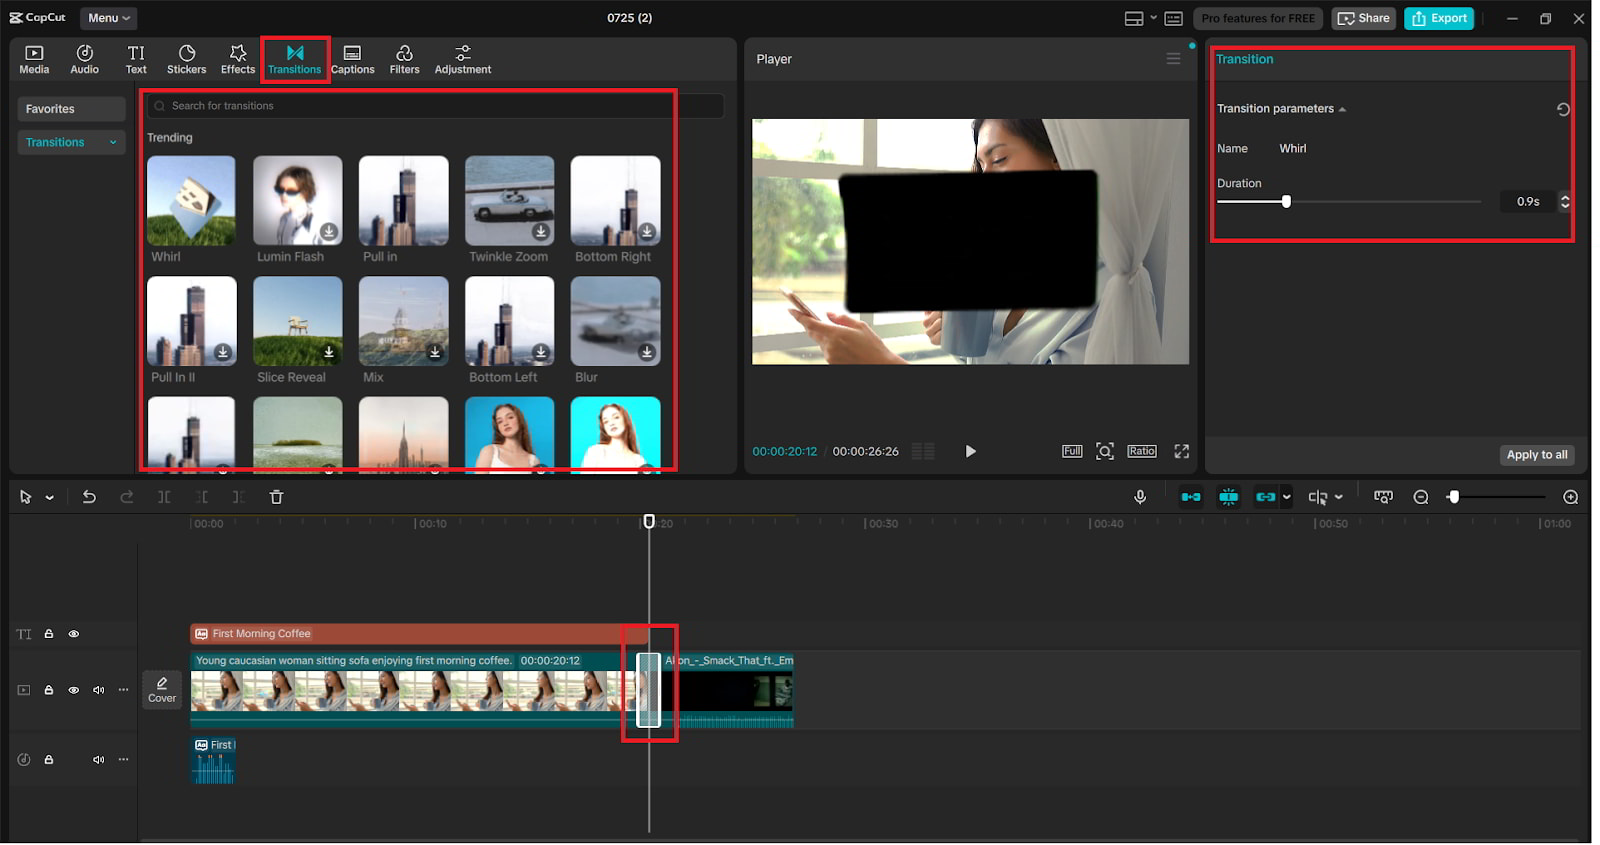Download the Bottom Right transition
Screen dimensions: 1600x845
[647, 232]
